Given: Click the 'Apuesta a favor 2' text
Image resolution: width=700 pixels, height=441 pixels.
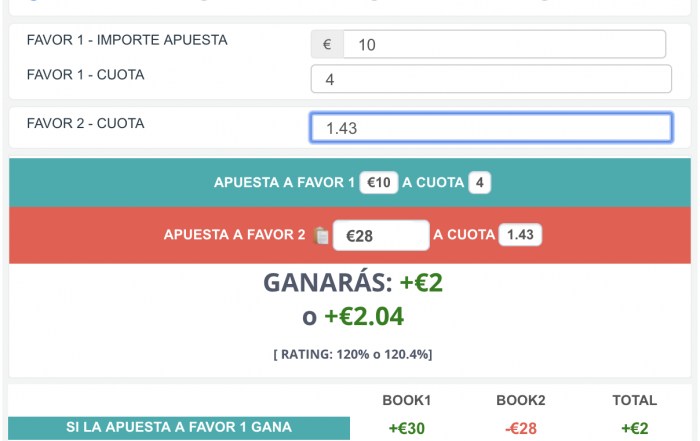Looking at the screenshot, I should click(234, 235).
